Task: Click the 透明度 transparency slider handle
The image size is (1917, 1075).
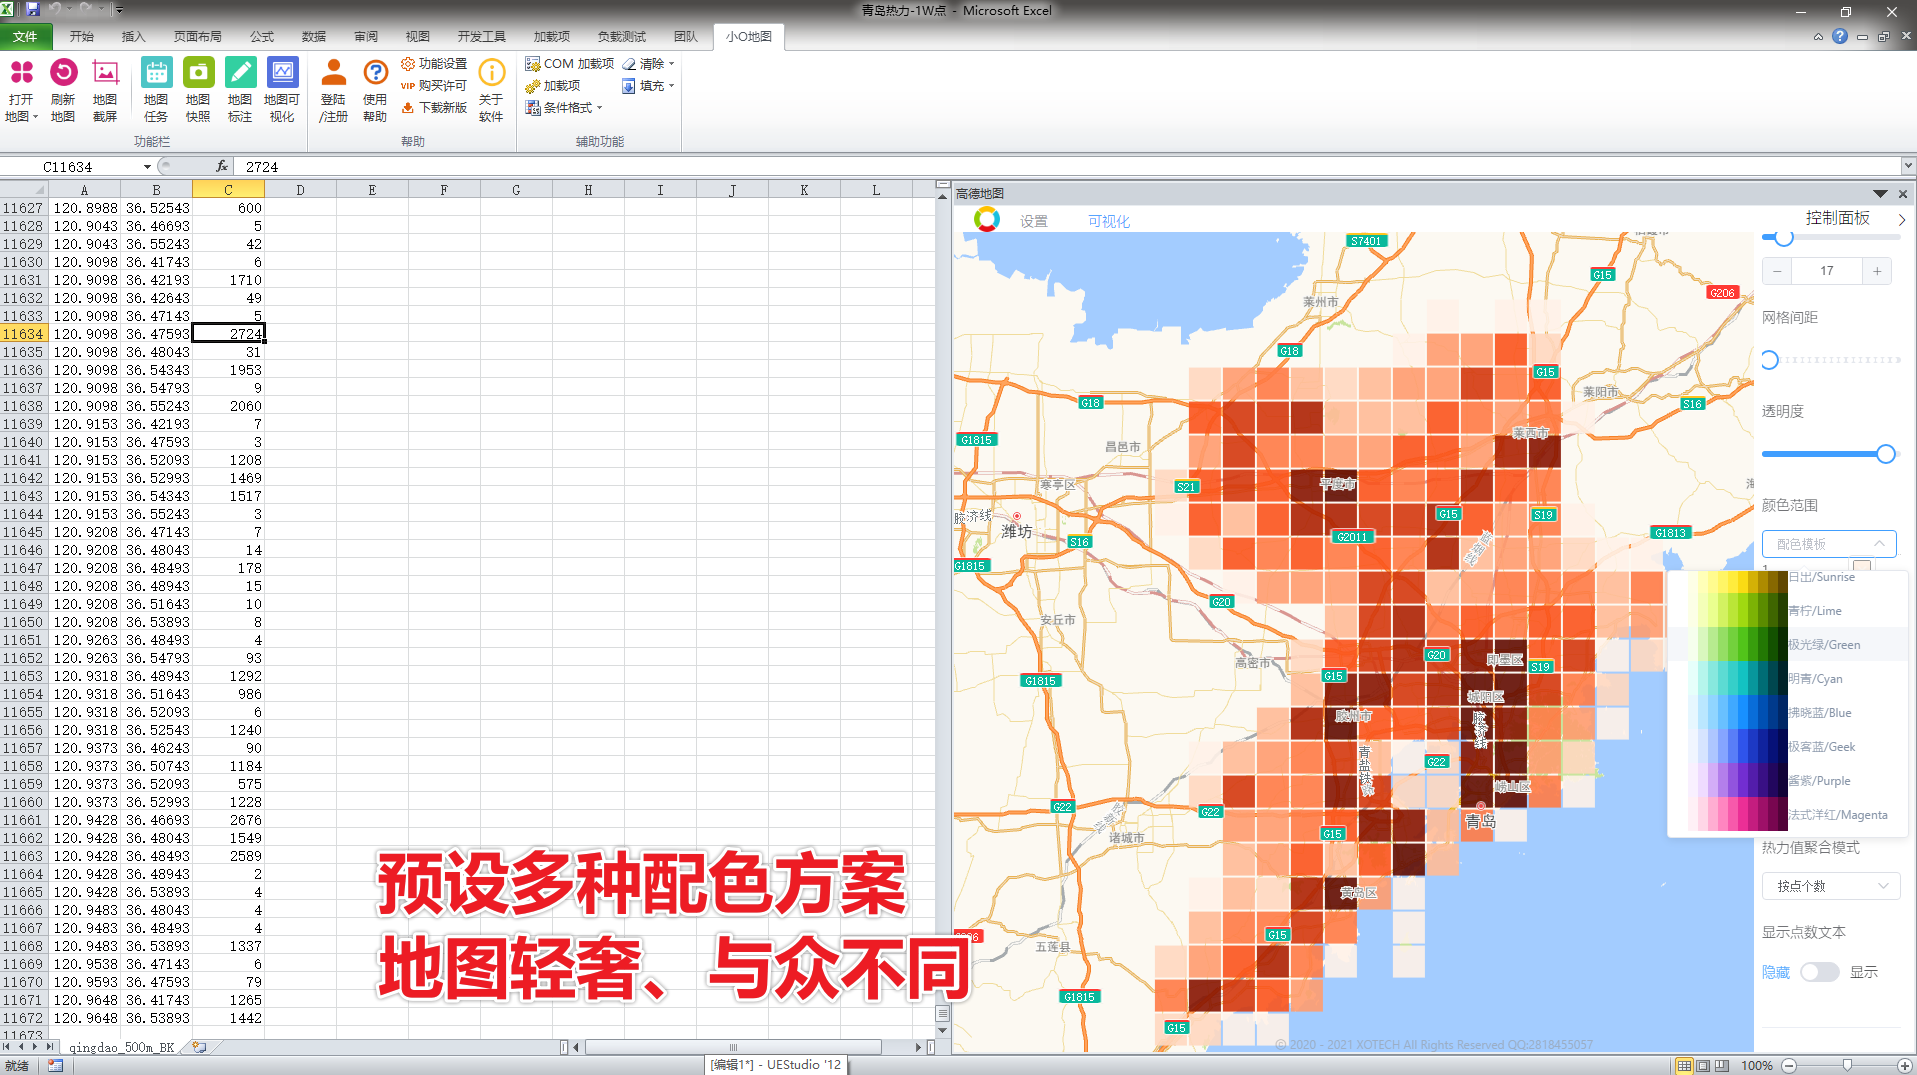Action: tap(1886, 454)
